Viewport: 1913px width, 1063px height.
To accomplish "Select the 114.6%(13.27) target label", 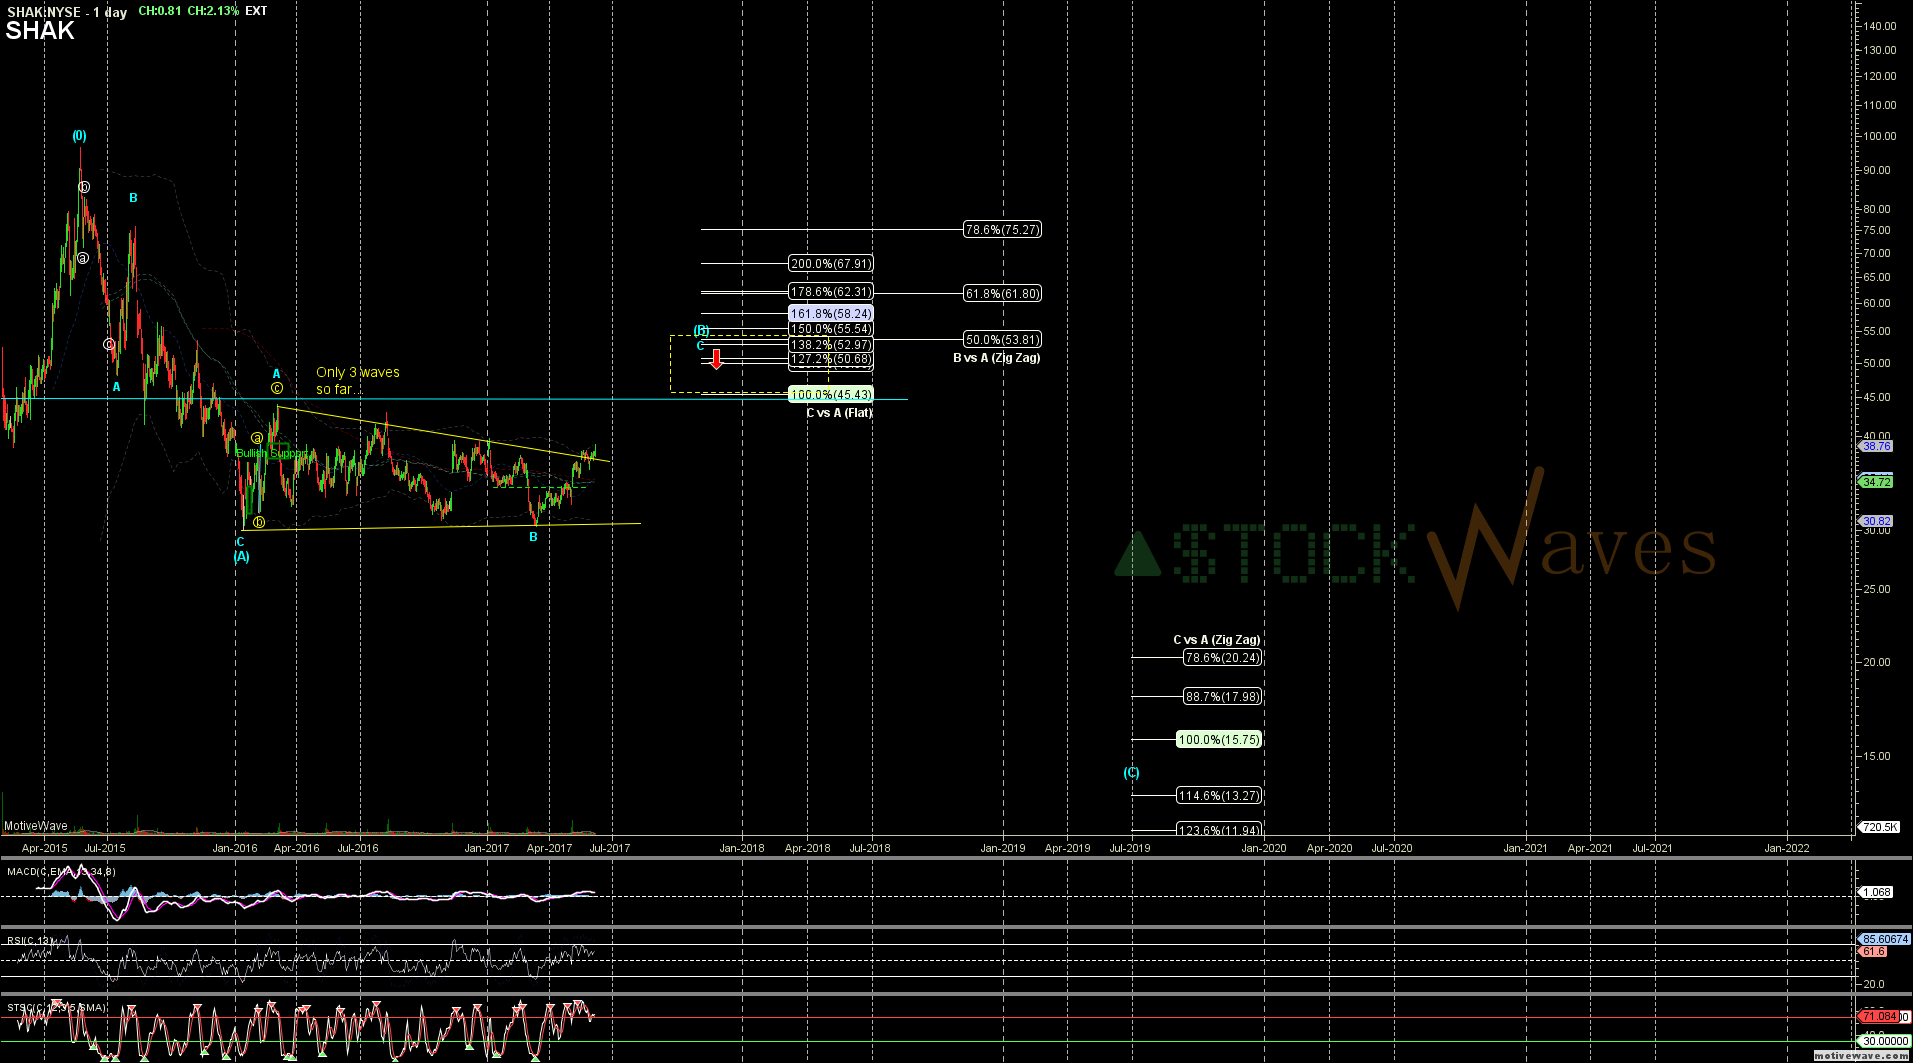I will pos(1219,796).
